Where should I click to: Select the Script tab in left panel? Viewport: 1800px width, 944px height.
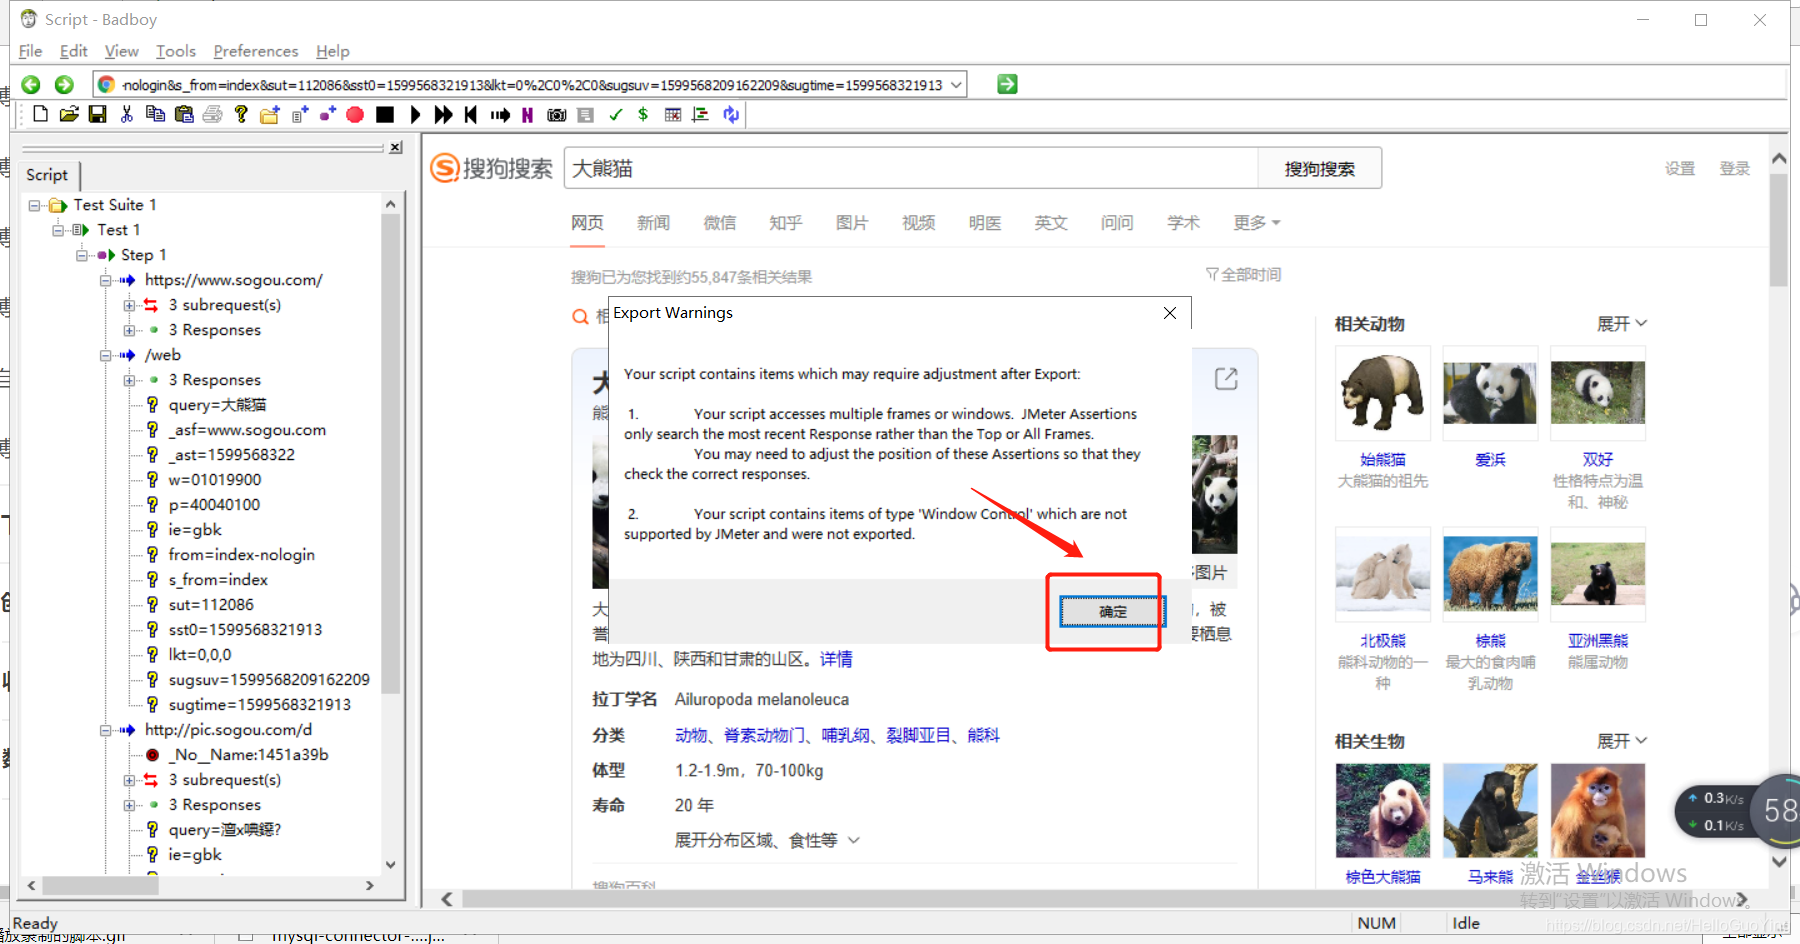click(x=47, y=175)
